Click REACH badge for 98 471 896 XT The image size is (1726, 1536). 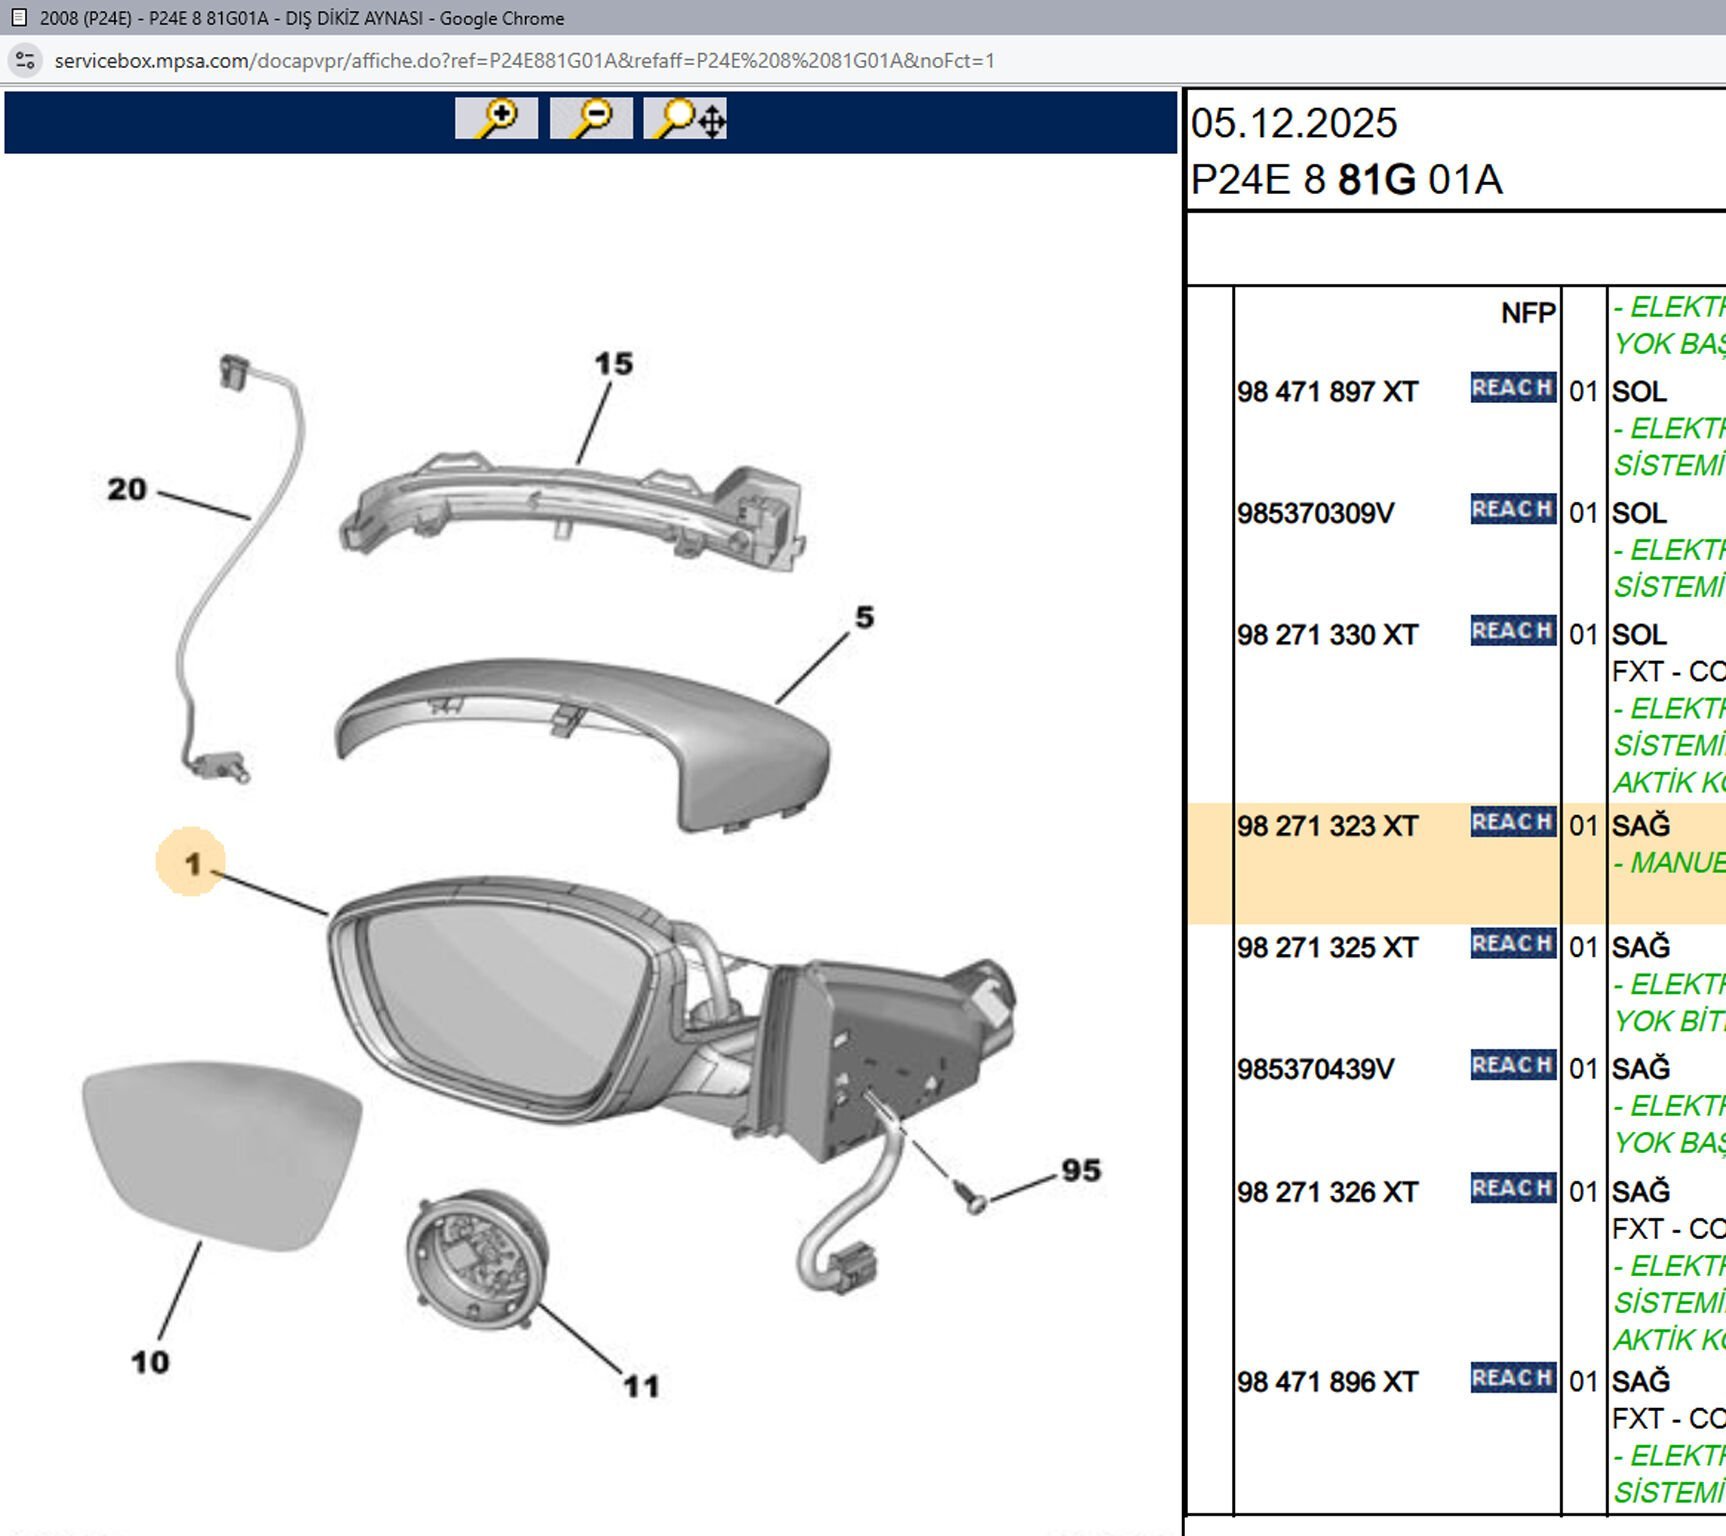(x=1512, y=1378)
